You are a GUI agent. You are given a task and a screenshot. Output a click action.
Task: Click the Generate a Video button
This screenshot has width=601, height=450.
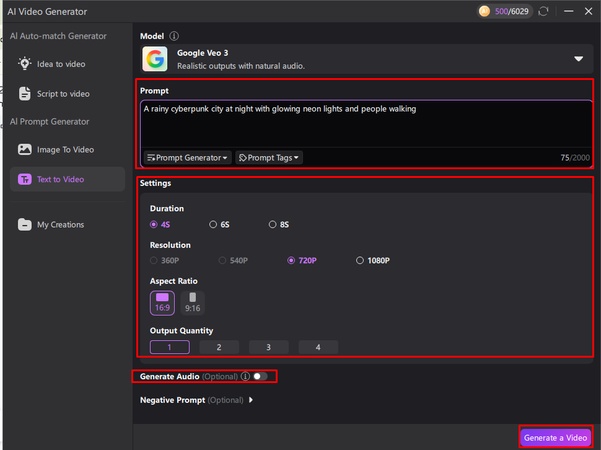[x=555, y=438]
